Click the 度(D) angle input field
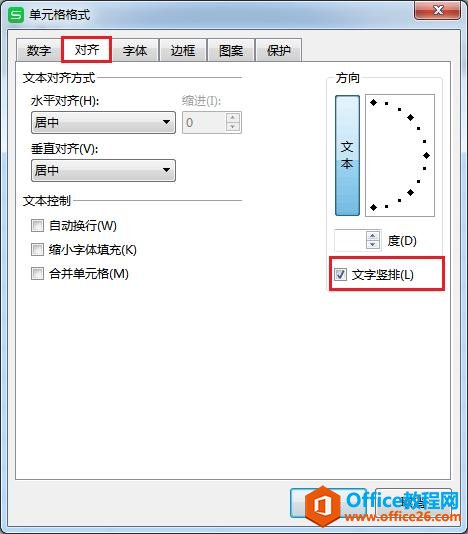Viewport: 468px width, 534px height. pyautogui.click(x=351, y=240)
